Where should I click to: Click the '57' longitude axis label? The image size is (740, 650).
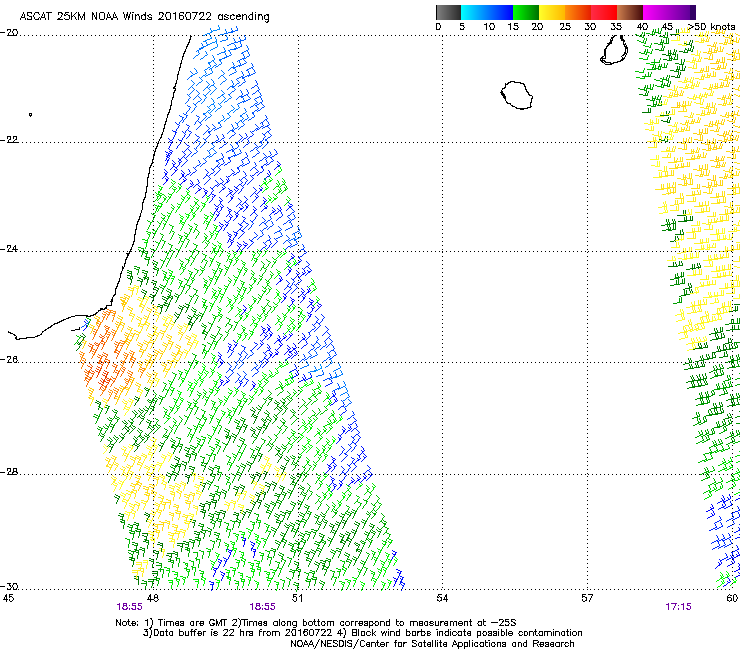[x=587, y=599]
